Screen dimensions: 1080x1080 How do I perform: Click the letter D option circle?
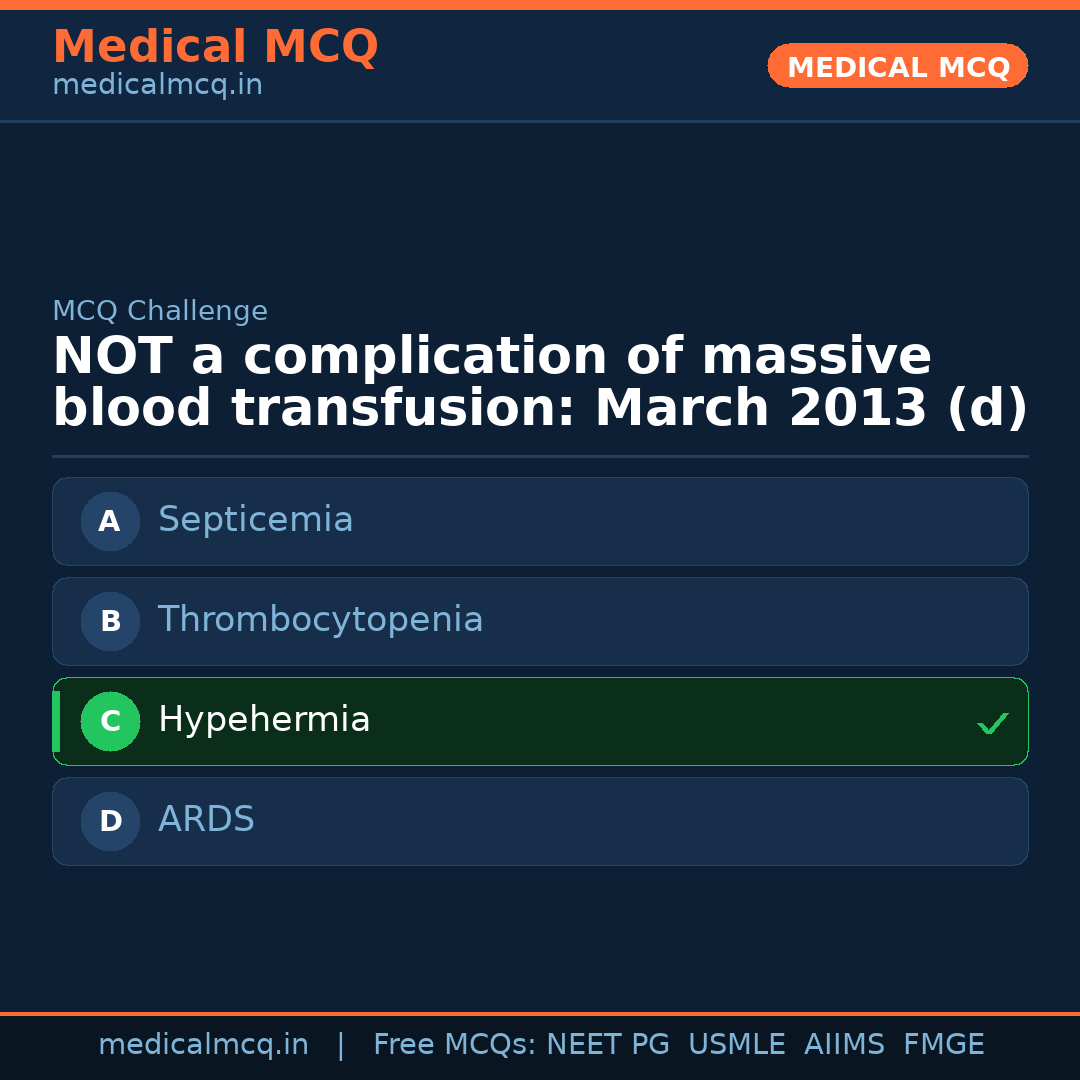(x=110, y=821)
